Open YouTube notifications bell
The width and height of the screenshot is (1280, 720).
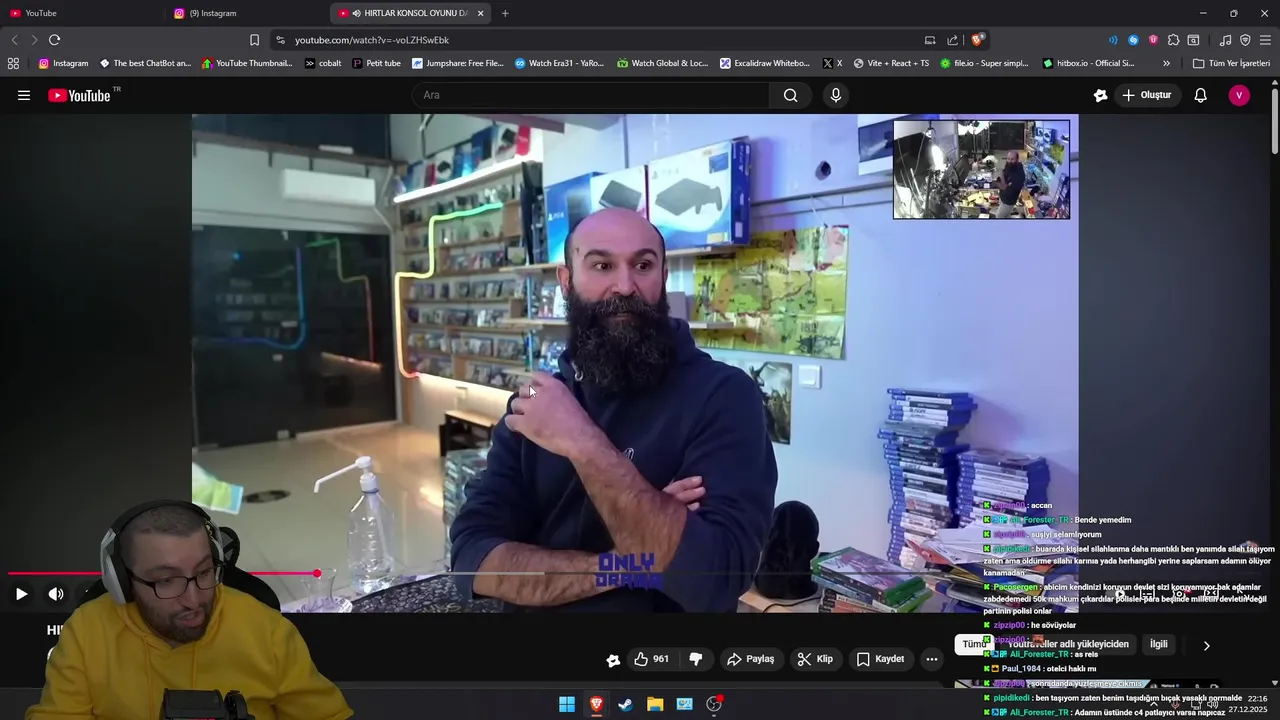click(1200, 95)
